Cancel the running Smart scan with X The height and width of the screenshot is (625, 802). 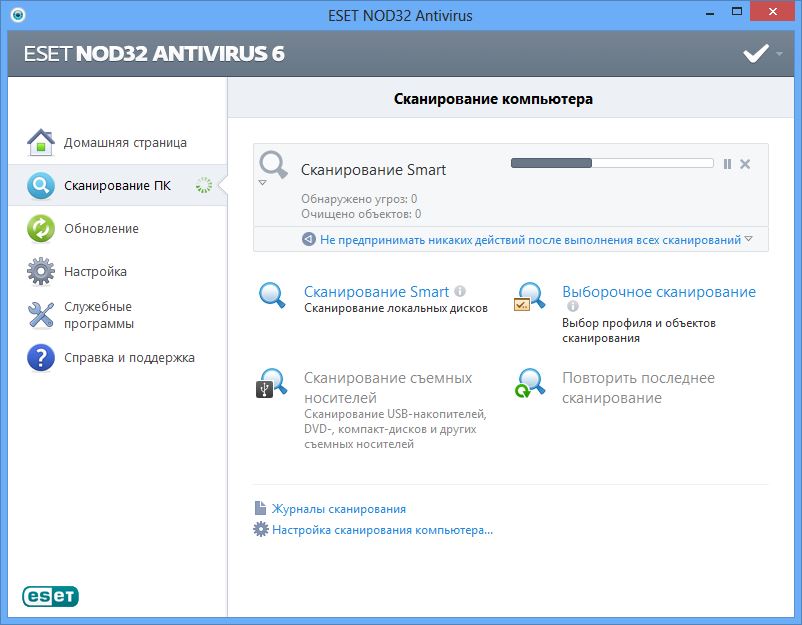(x=745, y=164)
